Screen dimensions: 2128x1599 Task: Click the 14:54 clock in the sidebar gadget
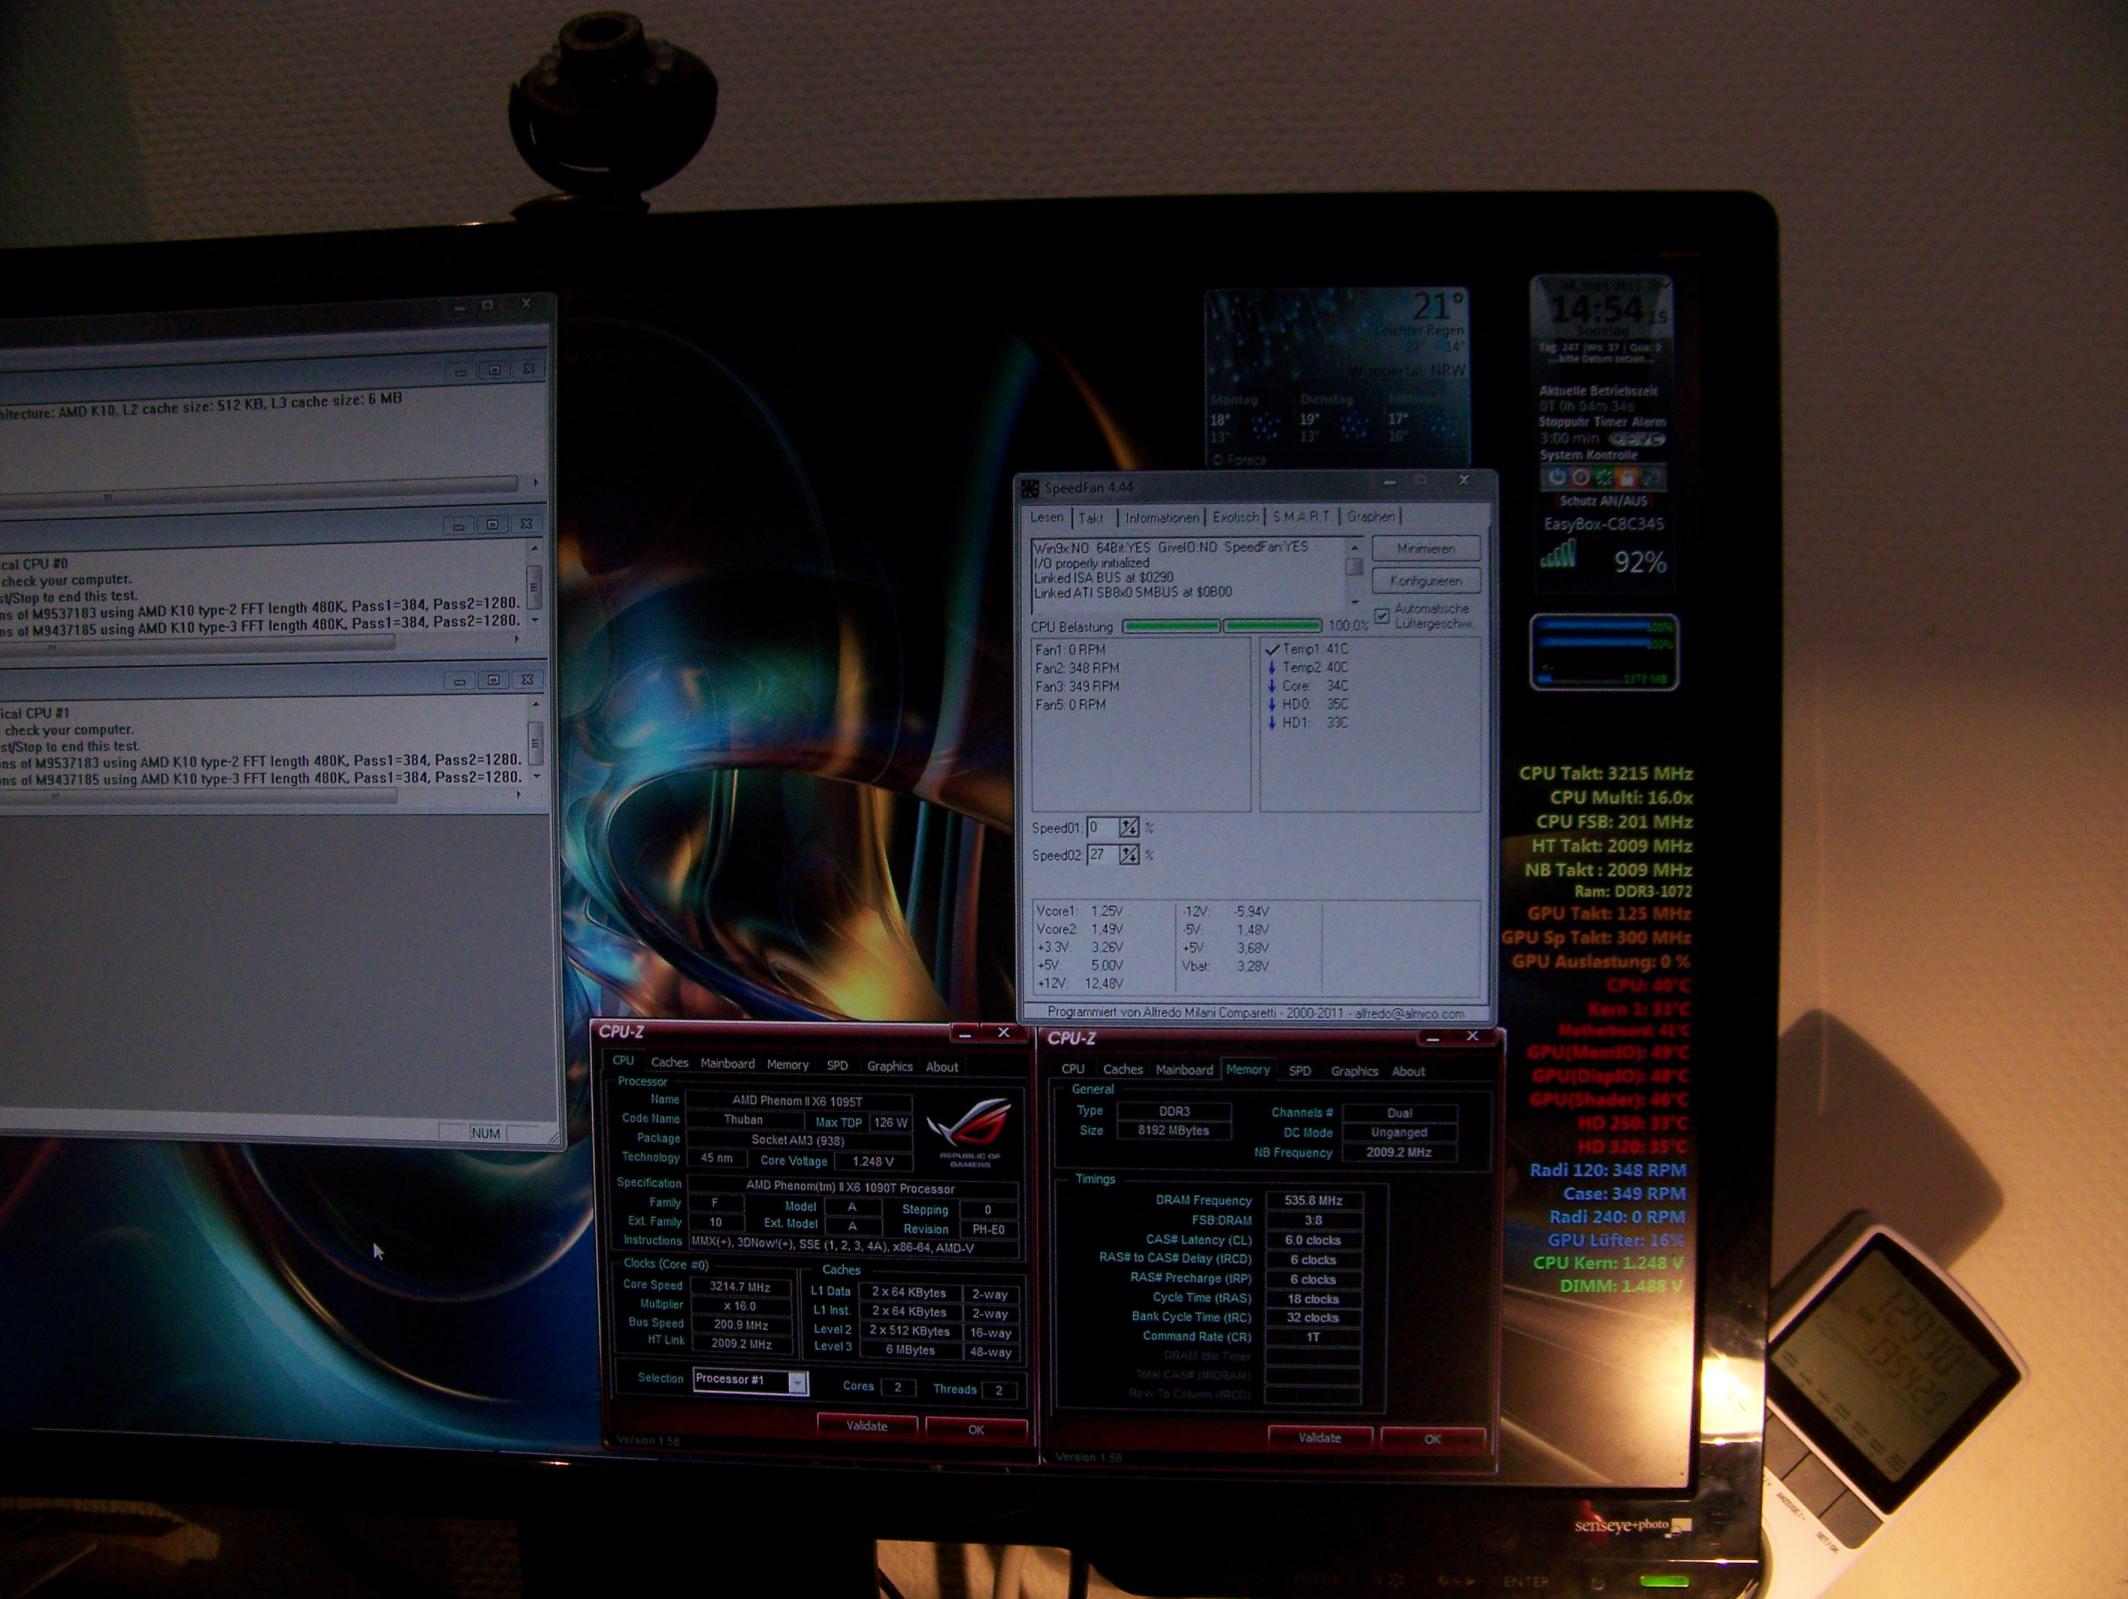pos(1596,309)
